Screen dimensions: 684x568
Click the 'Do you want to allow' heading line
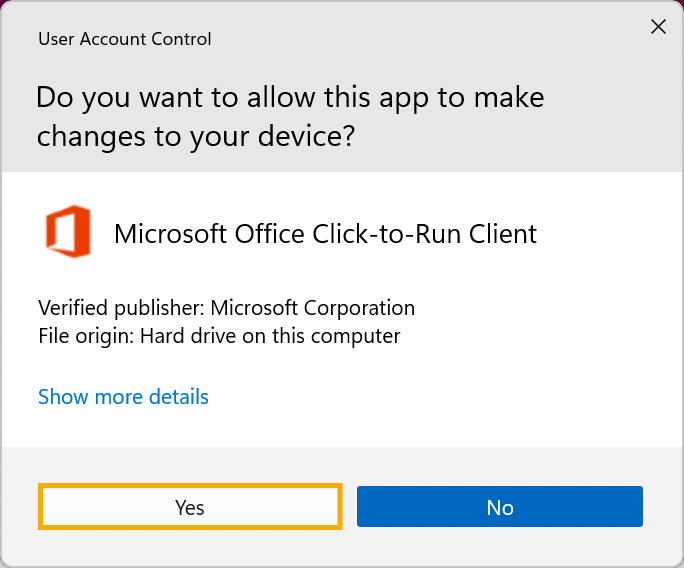pyautogui.click(x=290, y=98)
